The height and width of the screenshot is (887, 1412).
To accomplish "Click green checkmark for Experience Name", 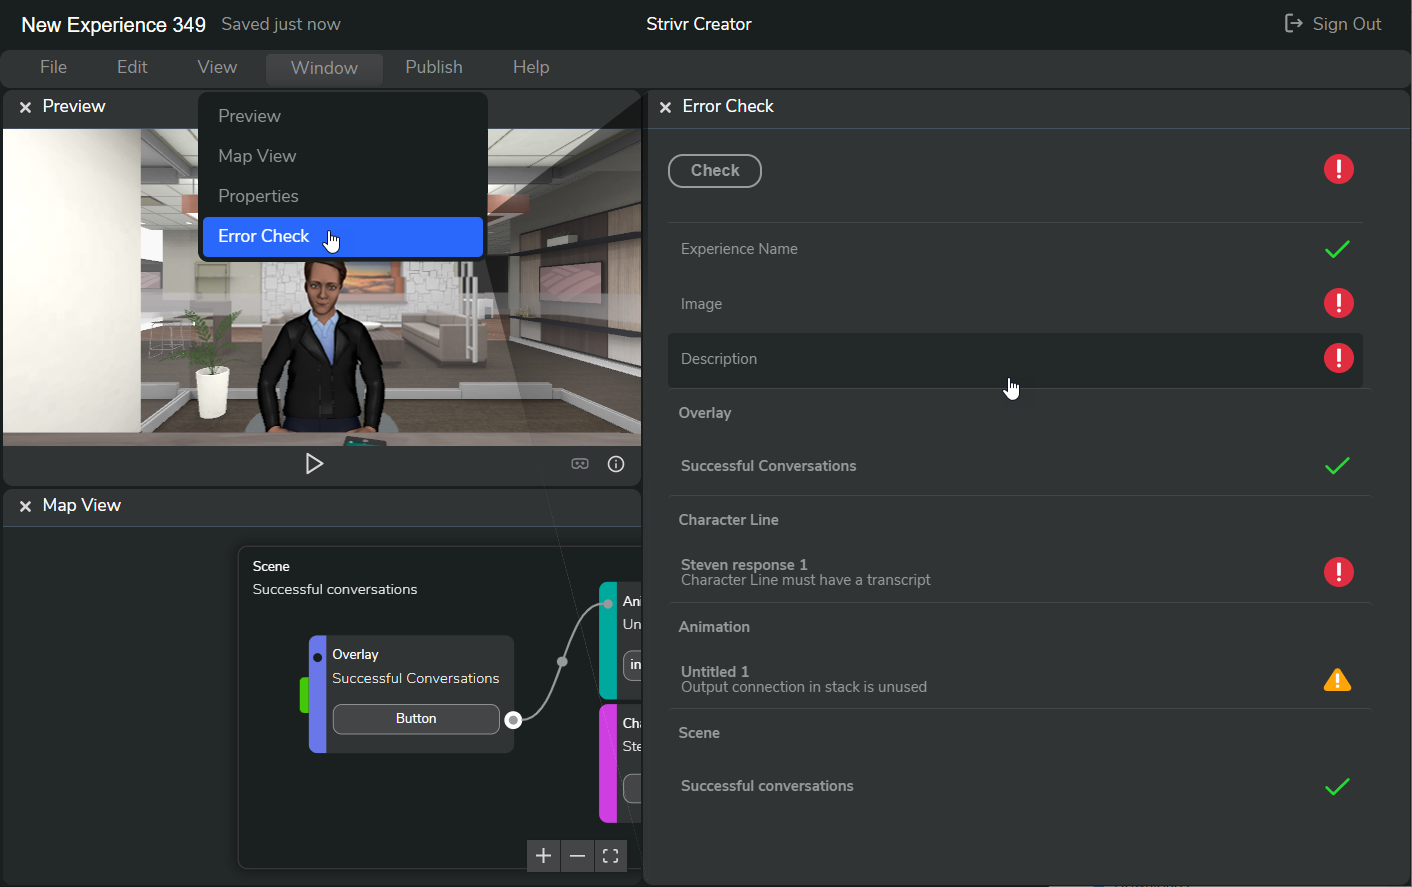I will tap(1337, 249).
